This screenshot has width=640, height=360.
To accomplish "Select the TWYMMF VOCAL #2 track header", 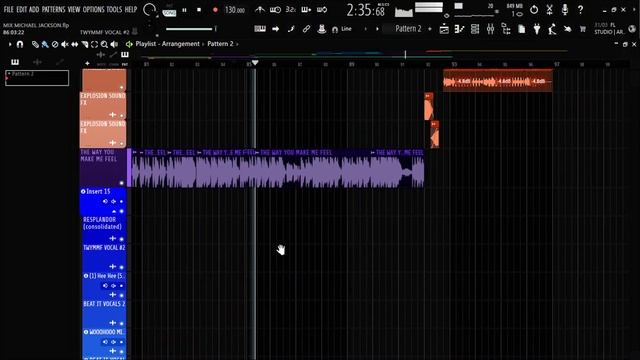I will coord(104,257).
